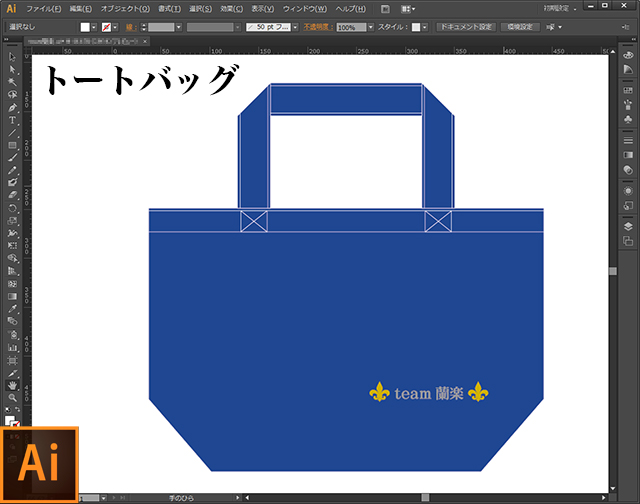
Task: Activate the Type tool
Action: [x=12, y=120]
